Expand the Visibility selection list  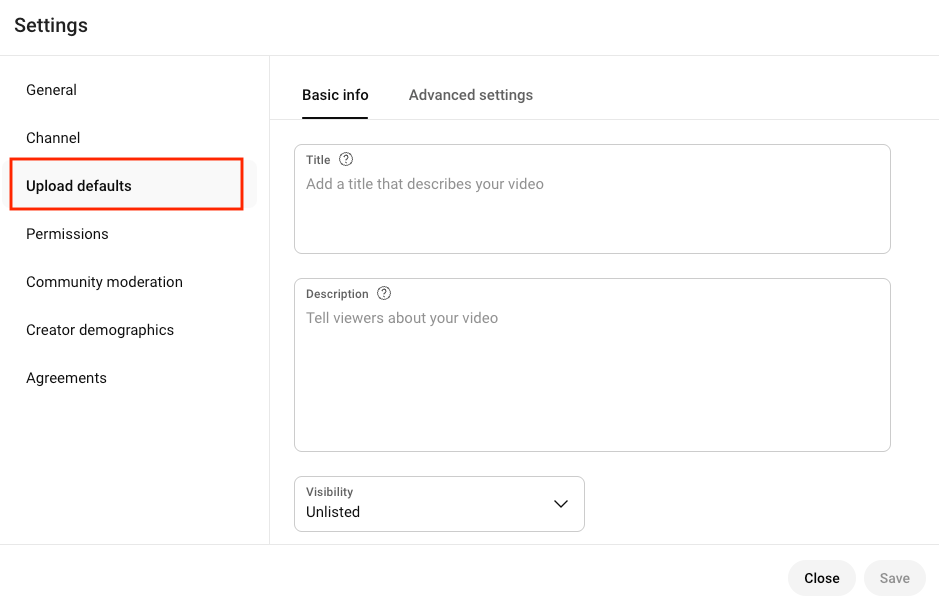(x=440, y=504)
